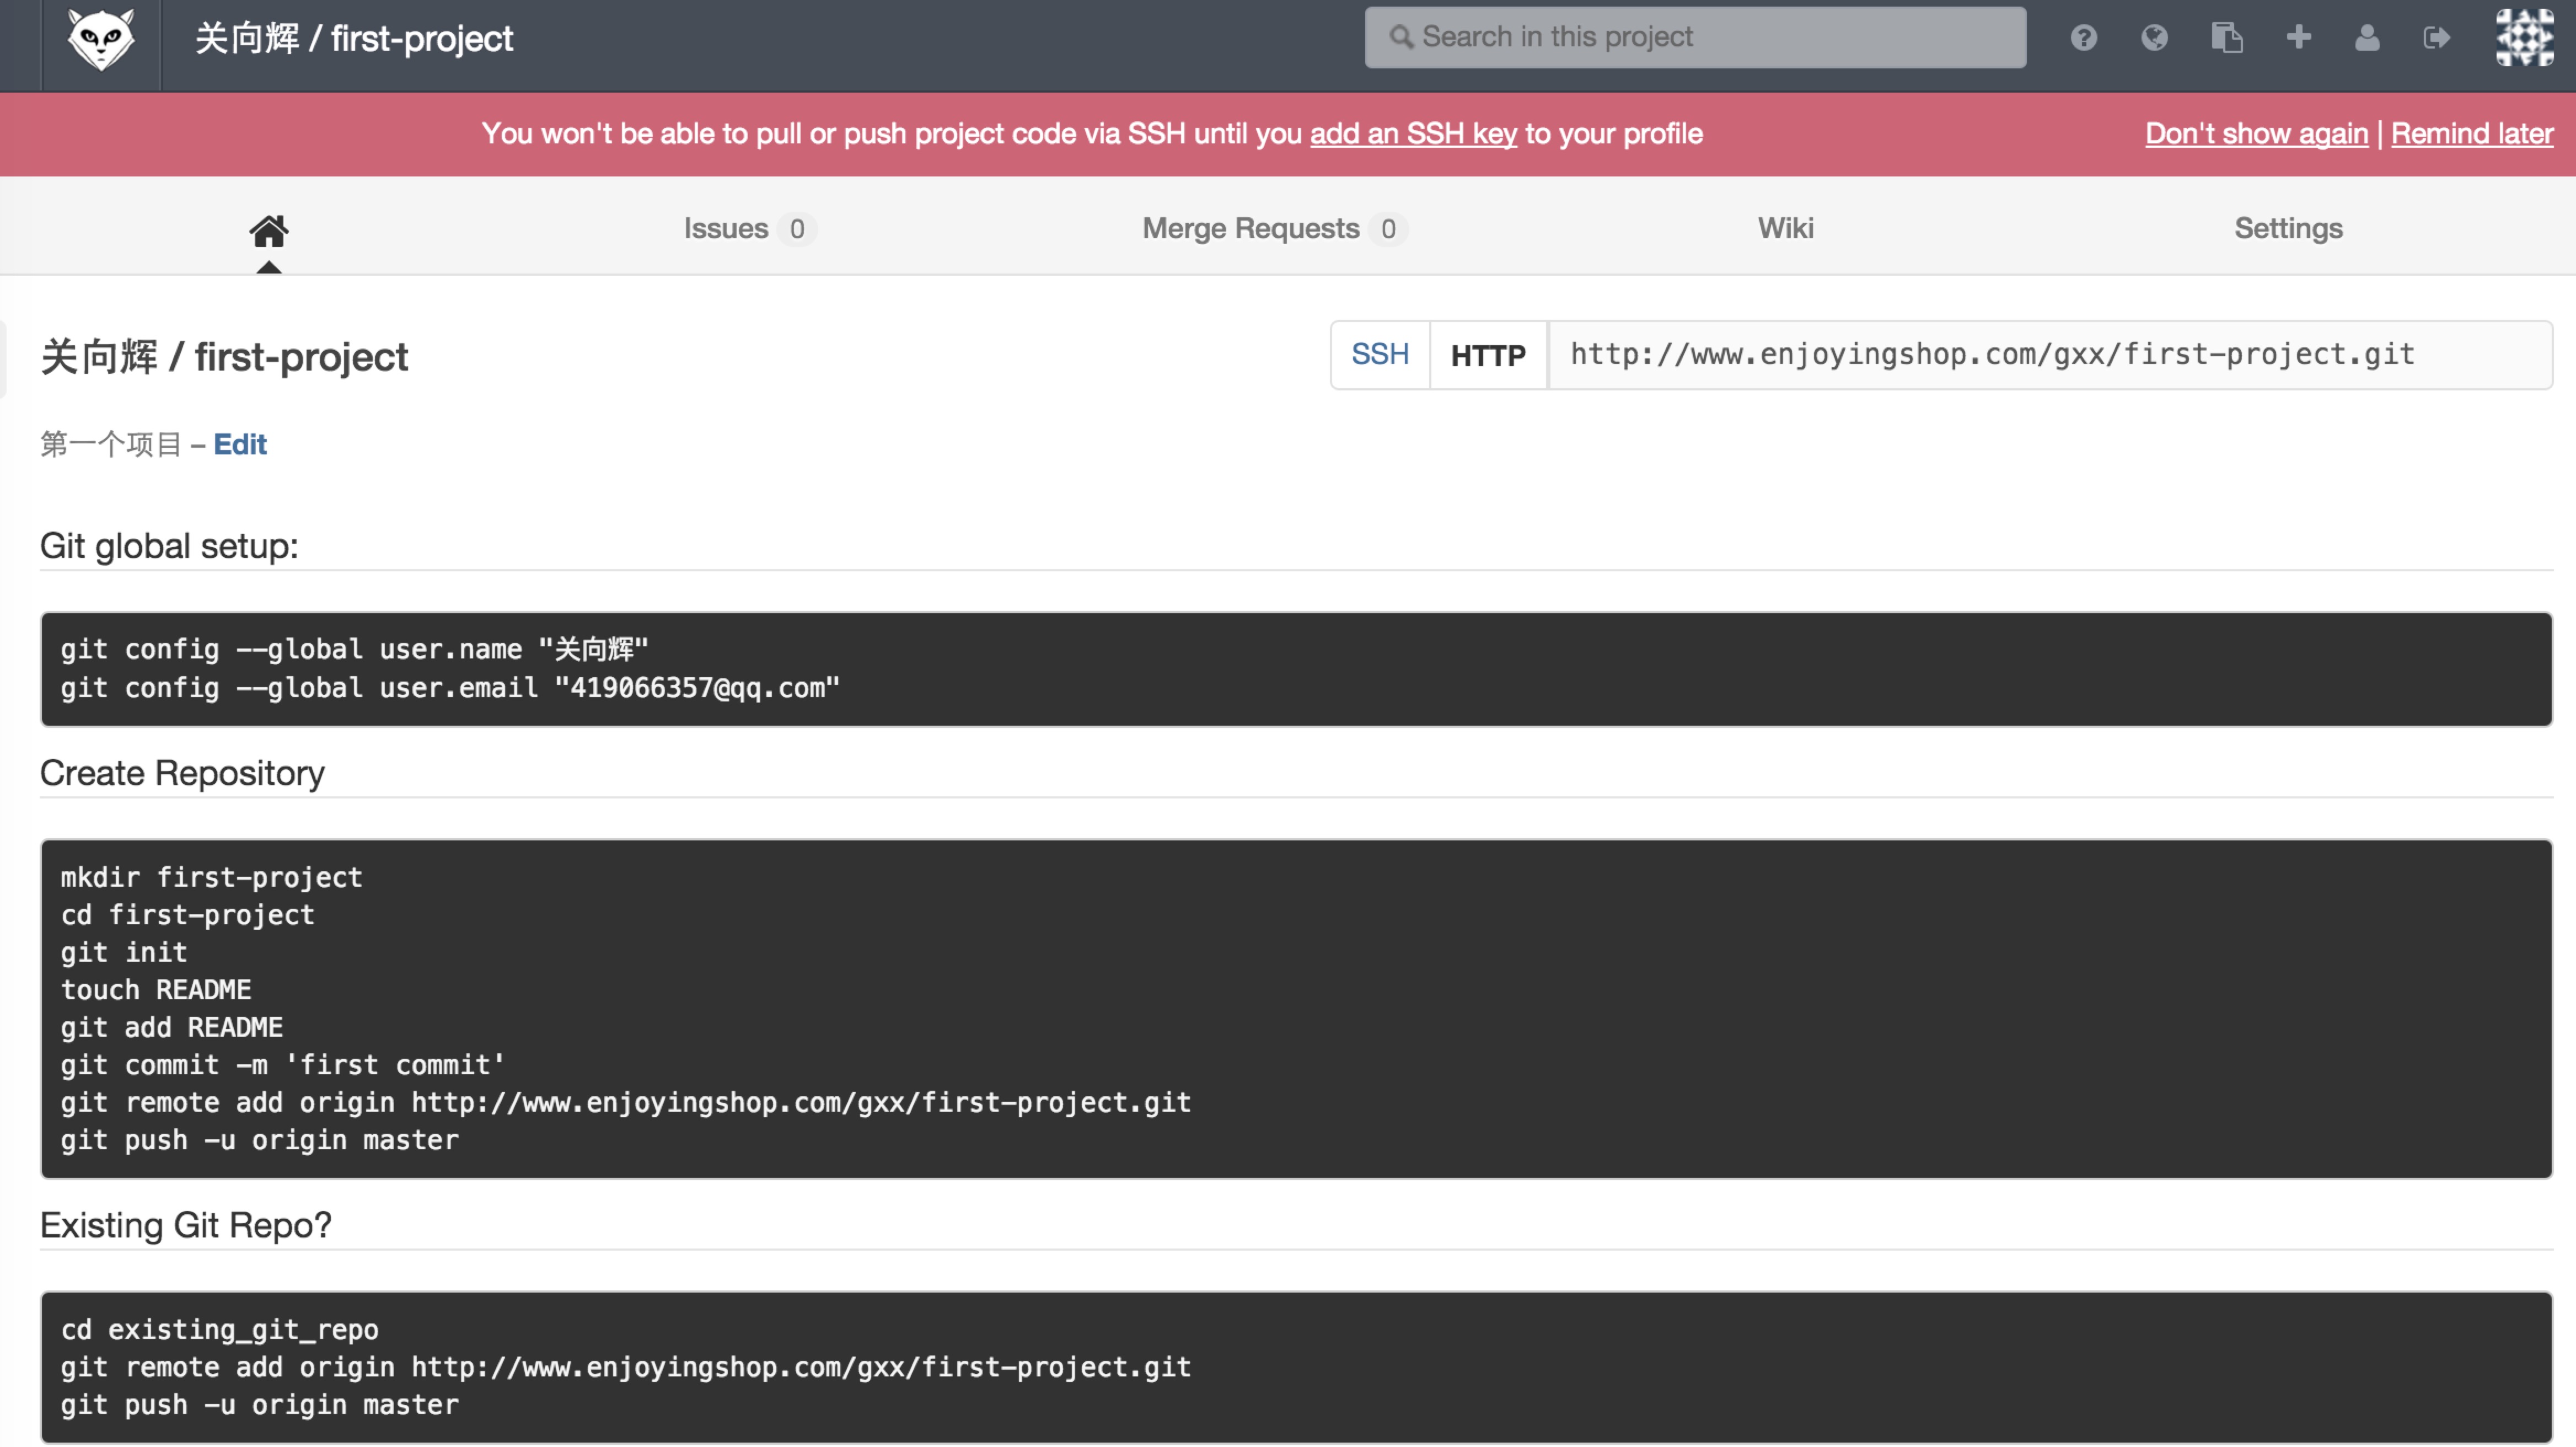
Task: Click the git add README line
Action: [171, 1027]
